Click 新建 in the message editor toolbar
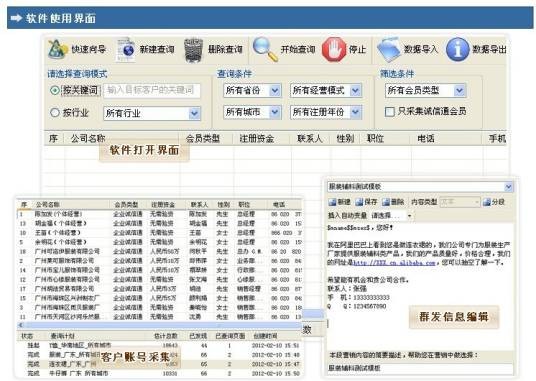Image resolution: width=536 pixels, height=381 pixels. [339, 202]
